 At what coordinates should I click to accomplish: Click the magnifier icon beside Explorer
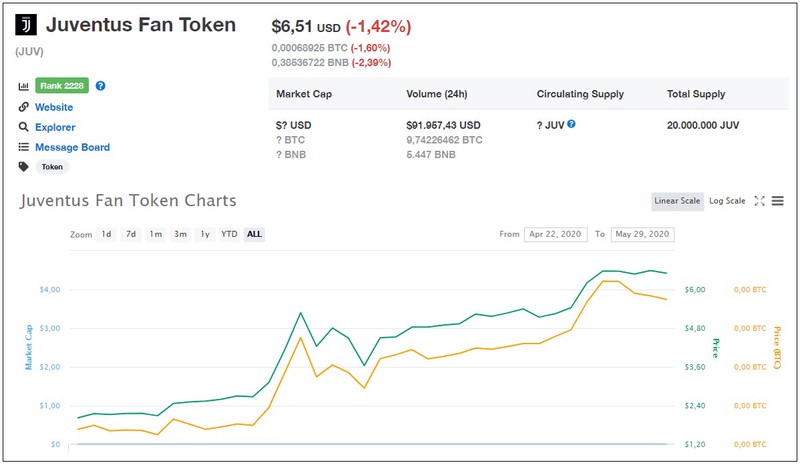click(23, 127)
